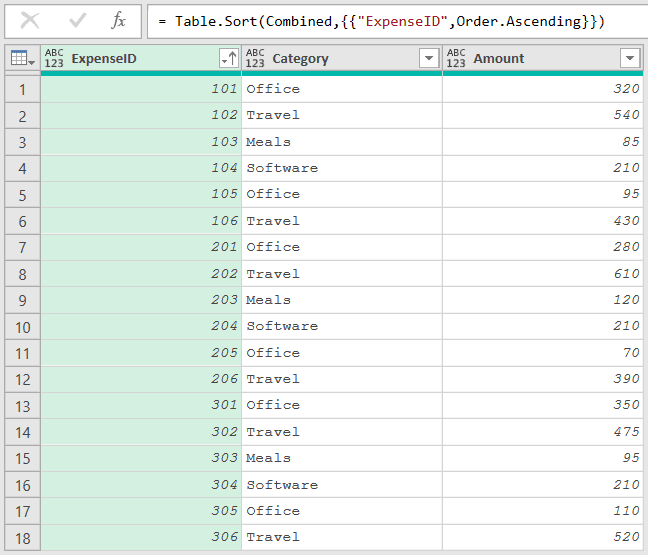This screenshot has height=555, width=648.
Task: Click Amount cell 120
Action: (543, 300)
